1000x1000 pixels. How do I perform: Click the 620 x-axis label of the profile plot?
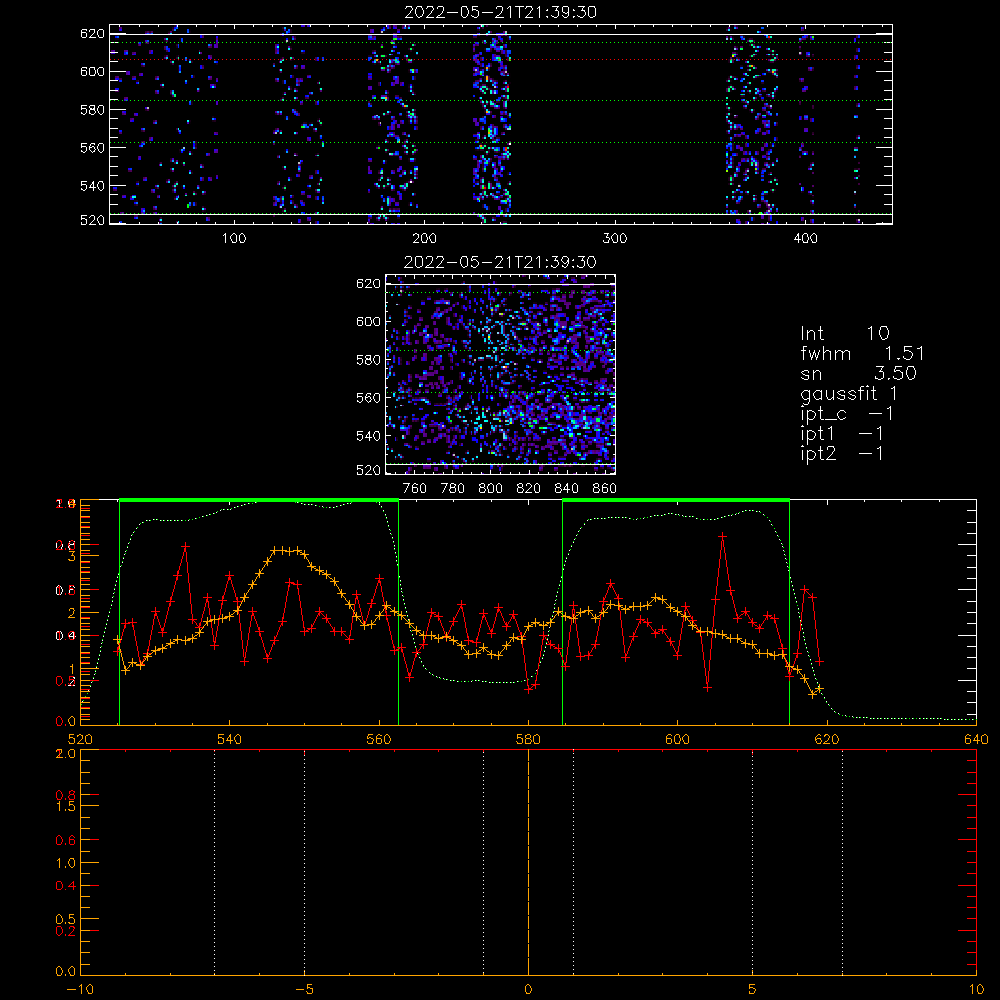pos(827,740)
